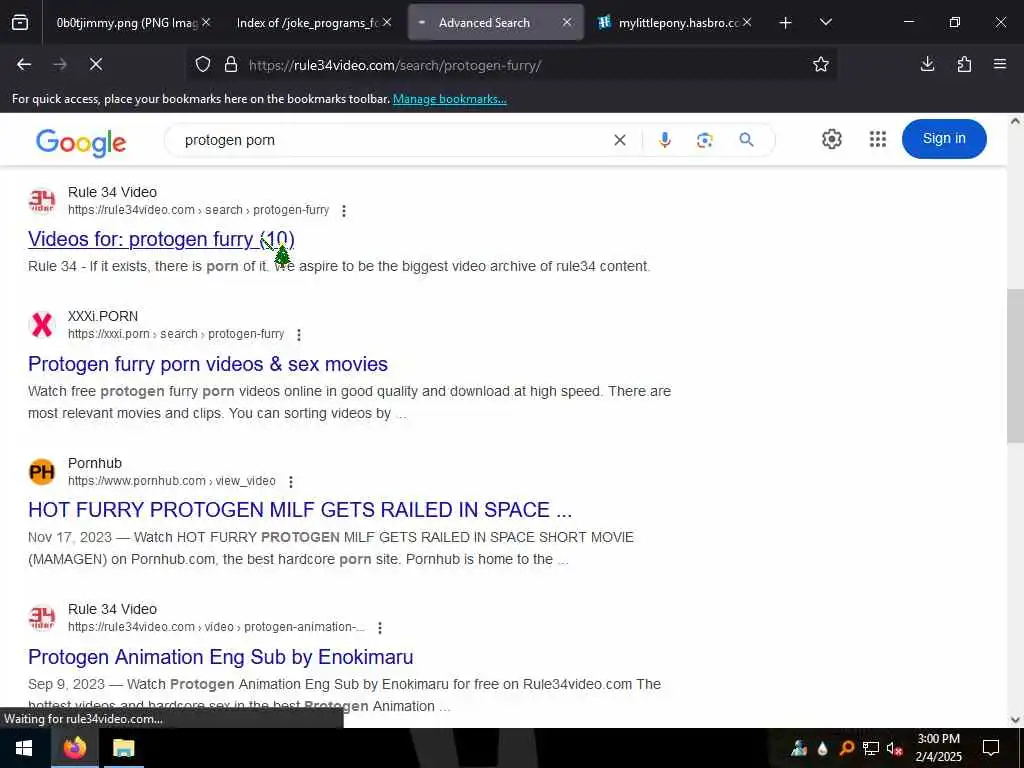This screenshot has width=1024, height=768.
Task: Search by image with Google Lens icon
Action: click(x=705, y=140)
